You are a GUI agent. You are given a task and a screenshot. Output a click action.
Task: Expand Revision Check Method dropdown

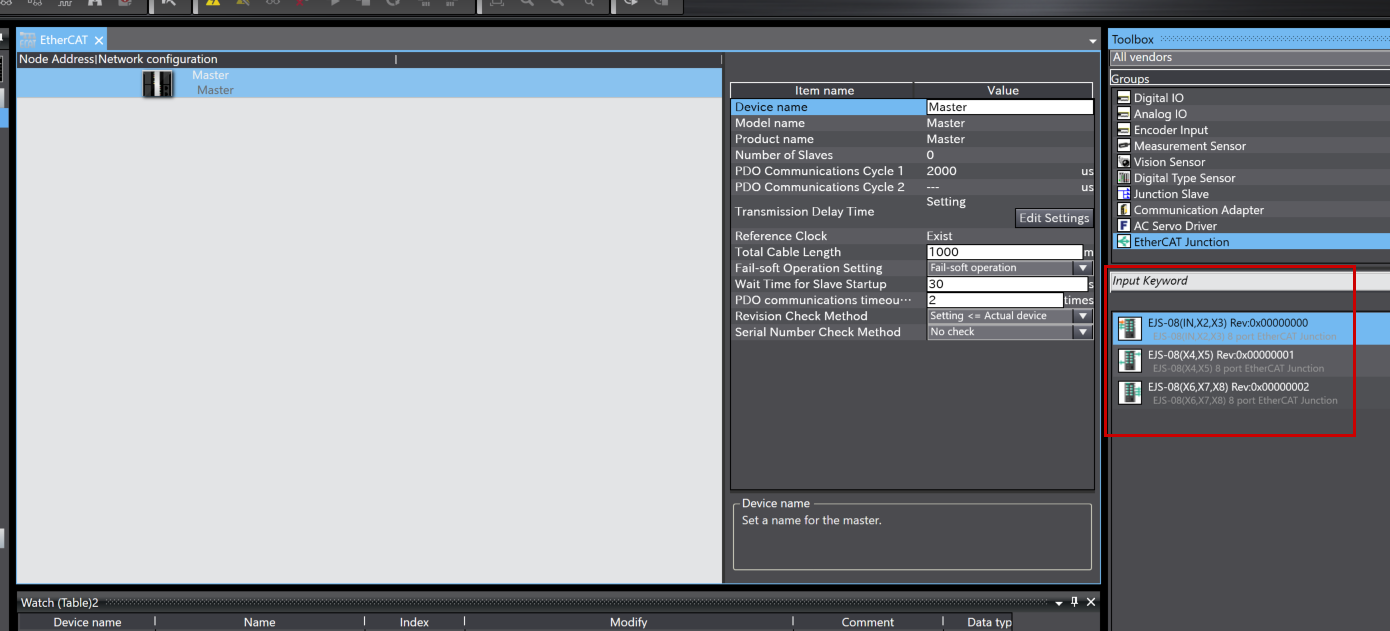pos(1082,316)
